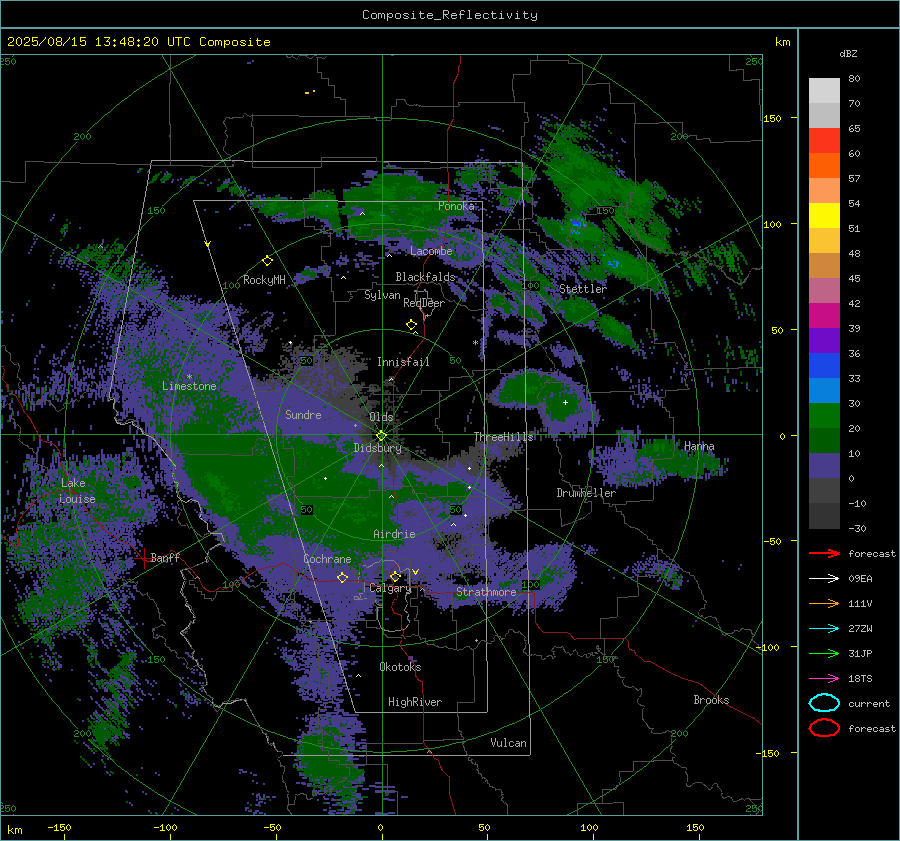This screenshot has width=900, height=841.
Task: Click the Sylvan label
Action: (x=382, y=295)
